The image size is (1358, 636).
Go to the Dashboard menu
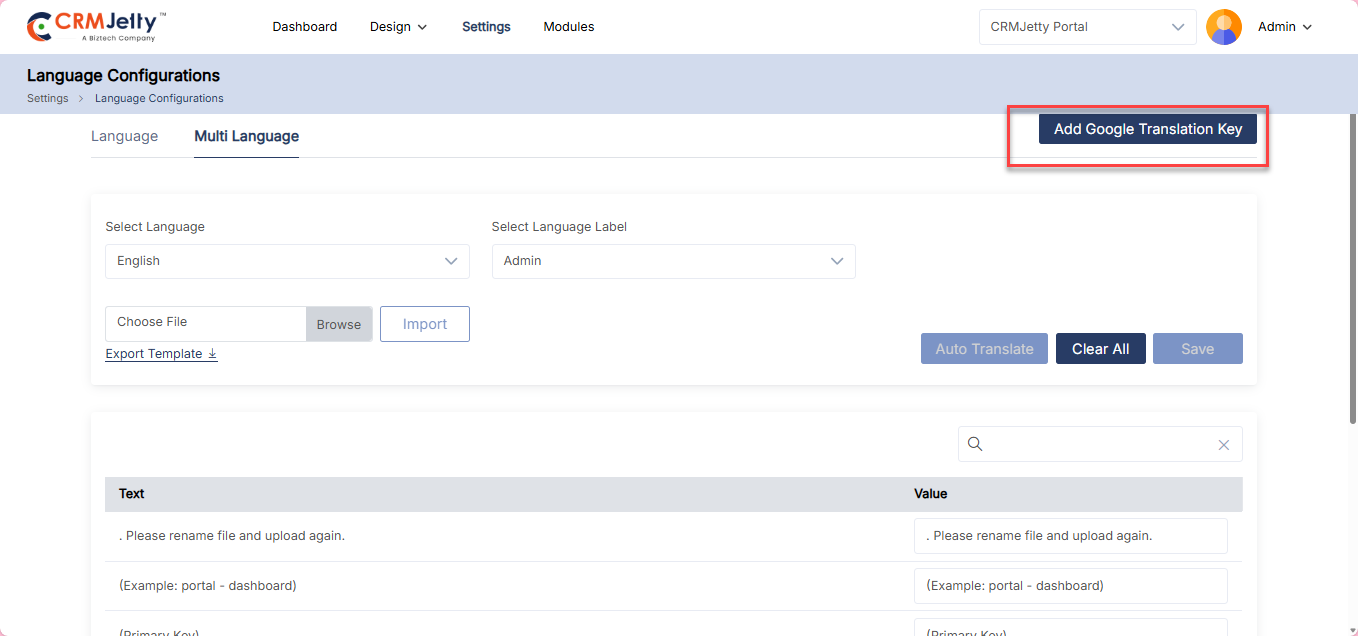coord(304,27)
